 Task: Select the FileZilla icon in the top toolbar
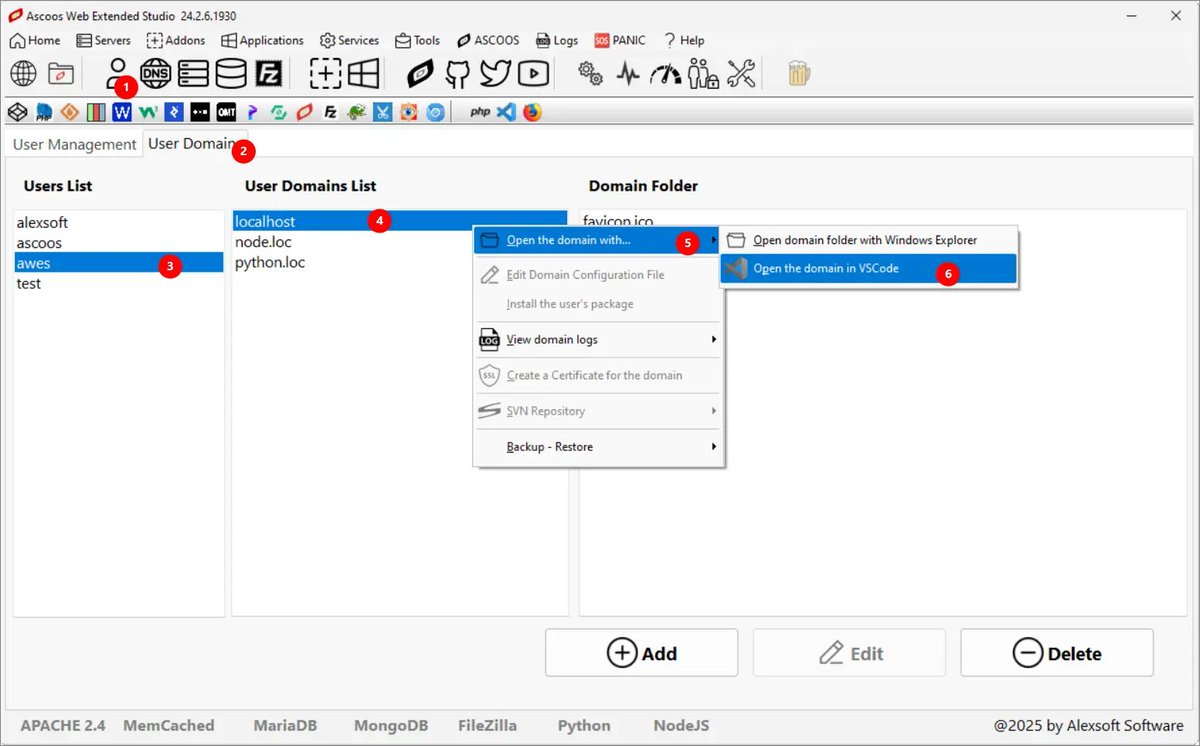(x=270, y=73)
